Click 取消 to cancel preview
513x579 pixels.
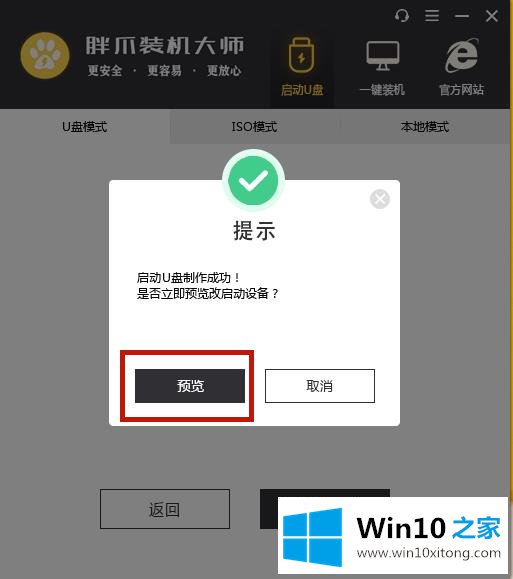coord(320,386)
